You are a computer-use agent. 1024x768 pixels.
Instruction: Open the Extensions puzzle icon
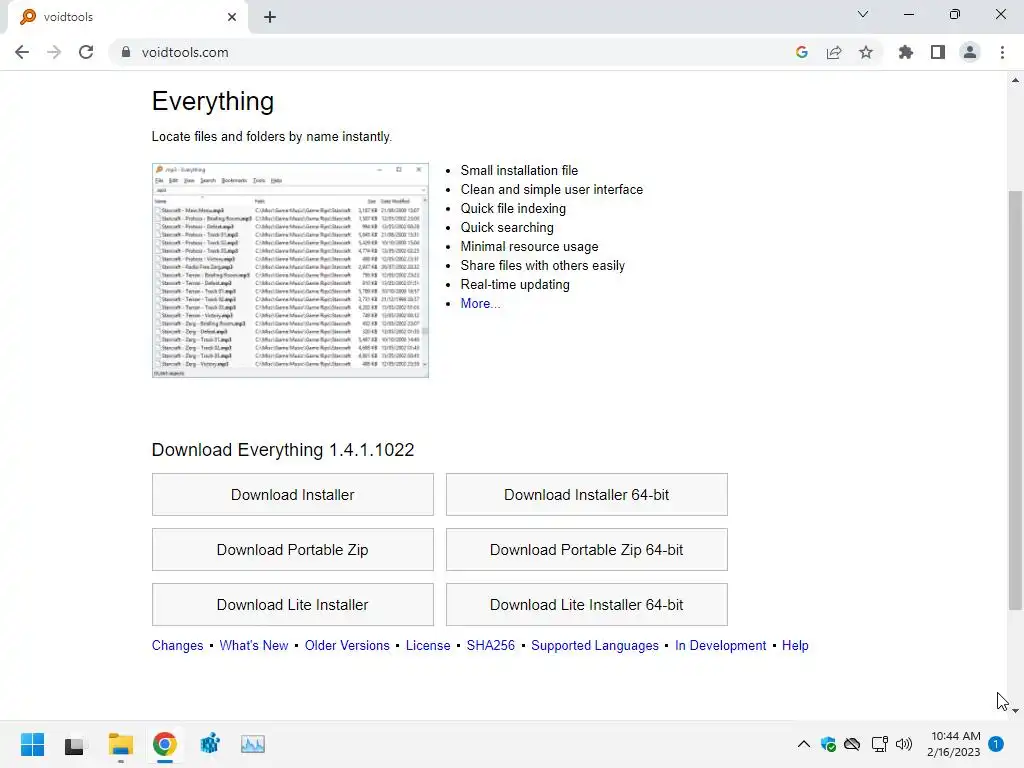tap(906, 52)
